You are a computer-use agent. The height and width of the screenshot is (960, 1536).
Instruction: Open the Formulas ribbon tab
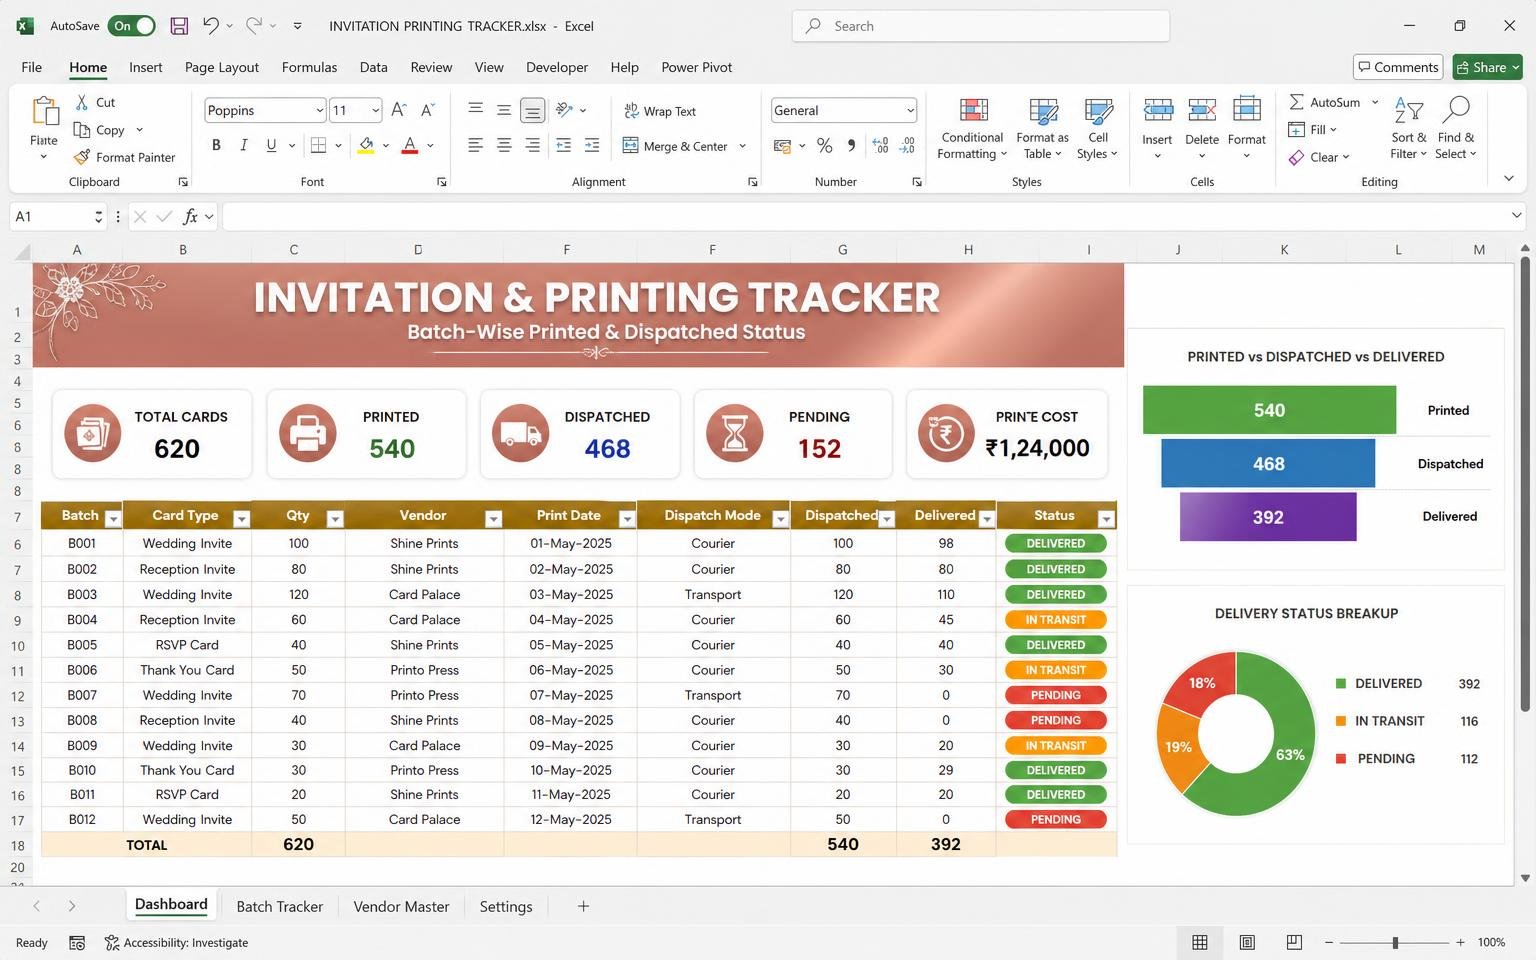tap(309, 67)
